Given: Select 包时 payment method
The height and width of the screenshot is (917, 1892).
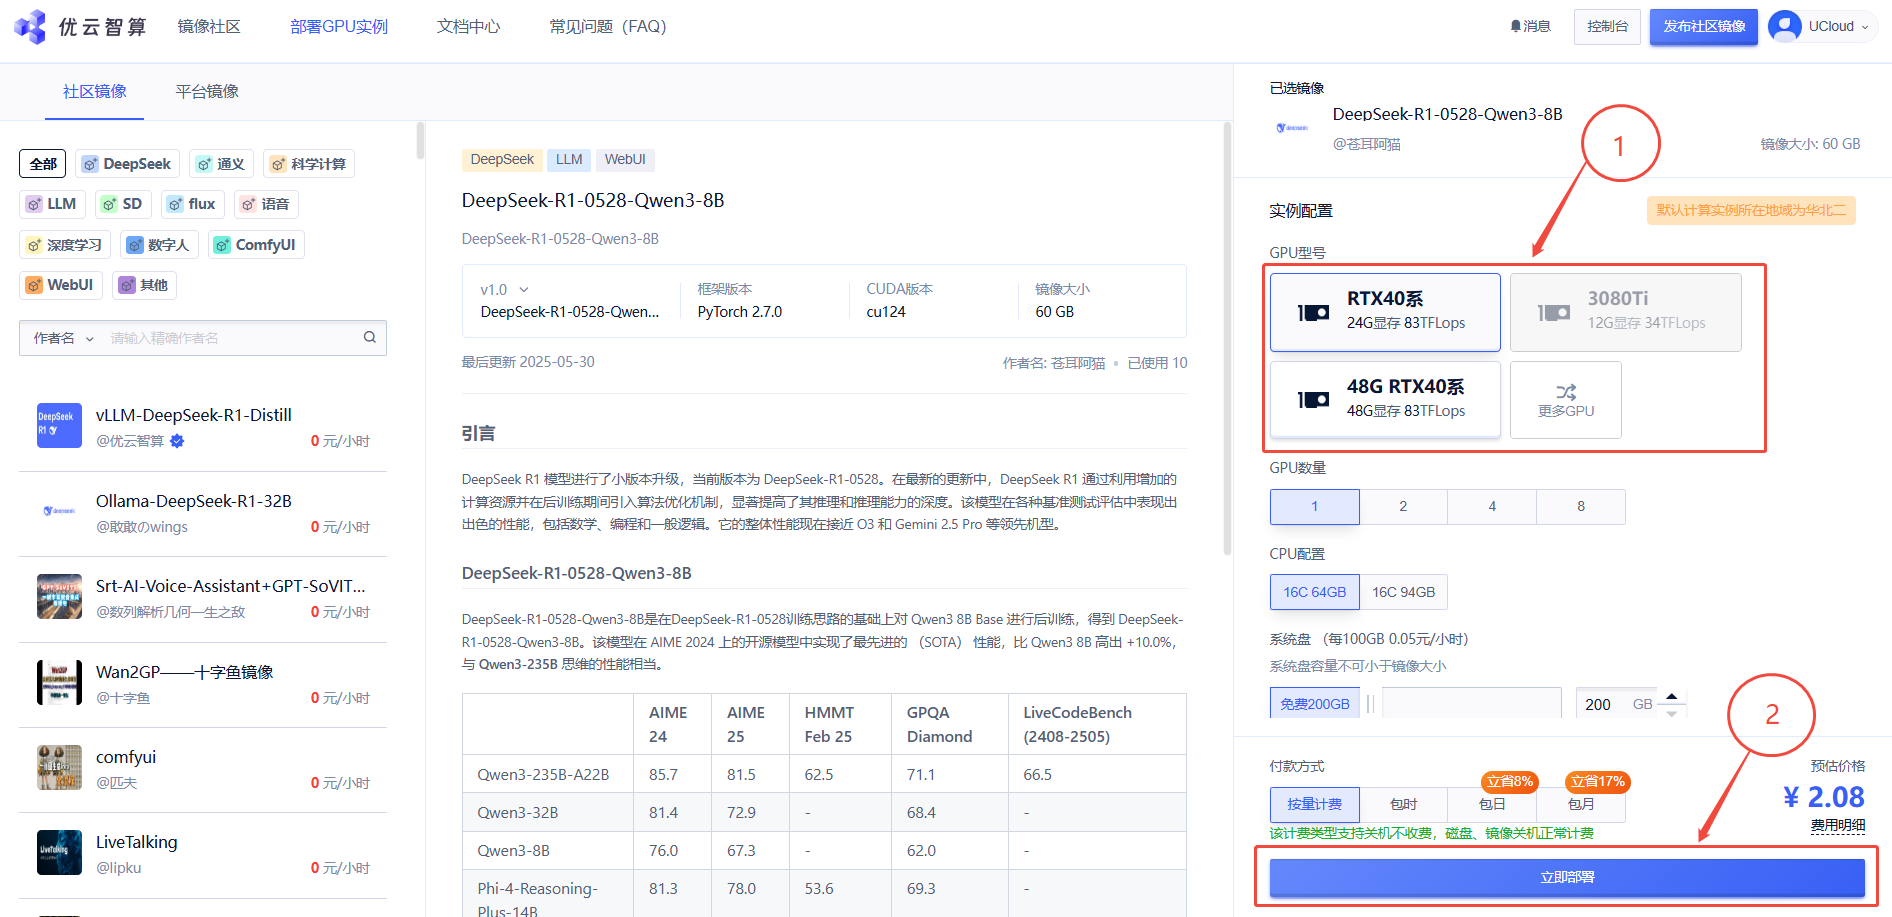Looking at the screenshot, I should (1404, 804).
